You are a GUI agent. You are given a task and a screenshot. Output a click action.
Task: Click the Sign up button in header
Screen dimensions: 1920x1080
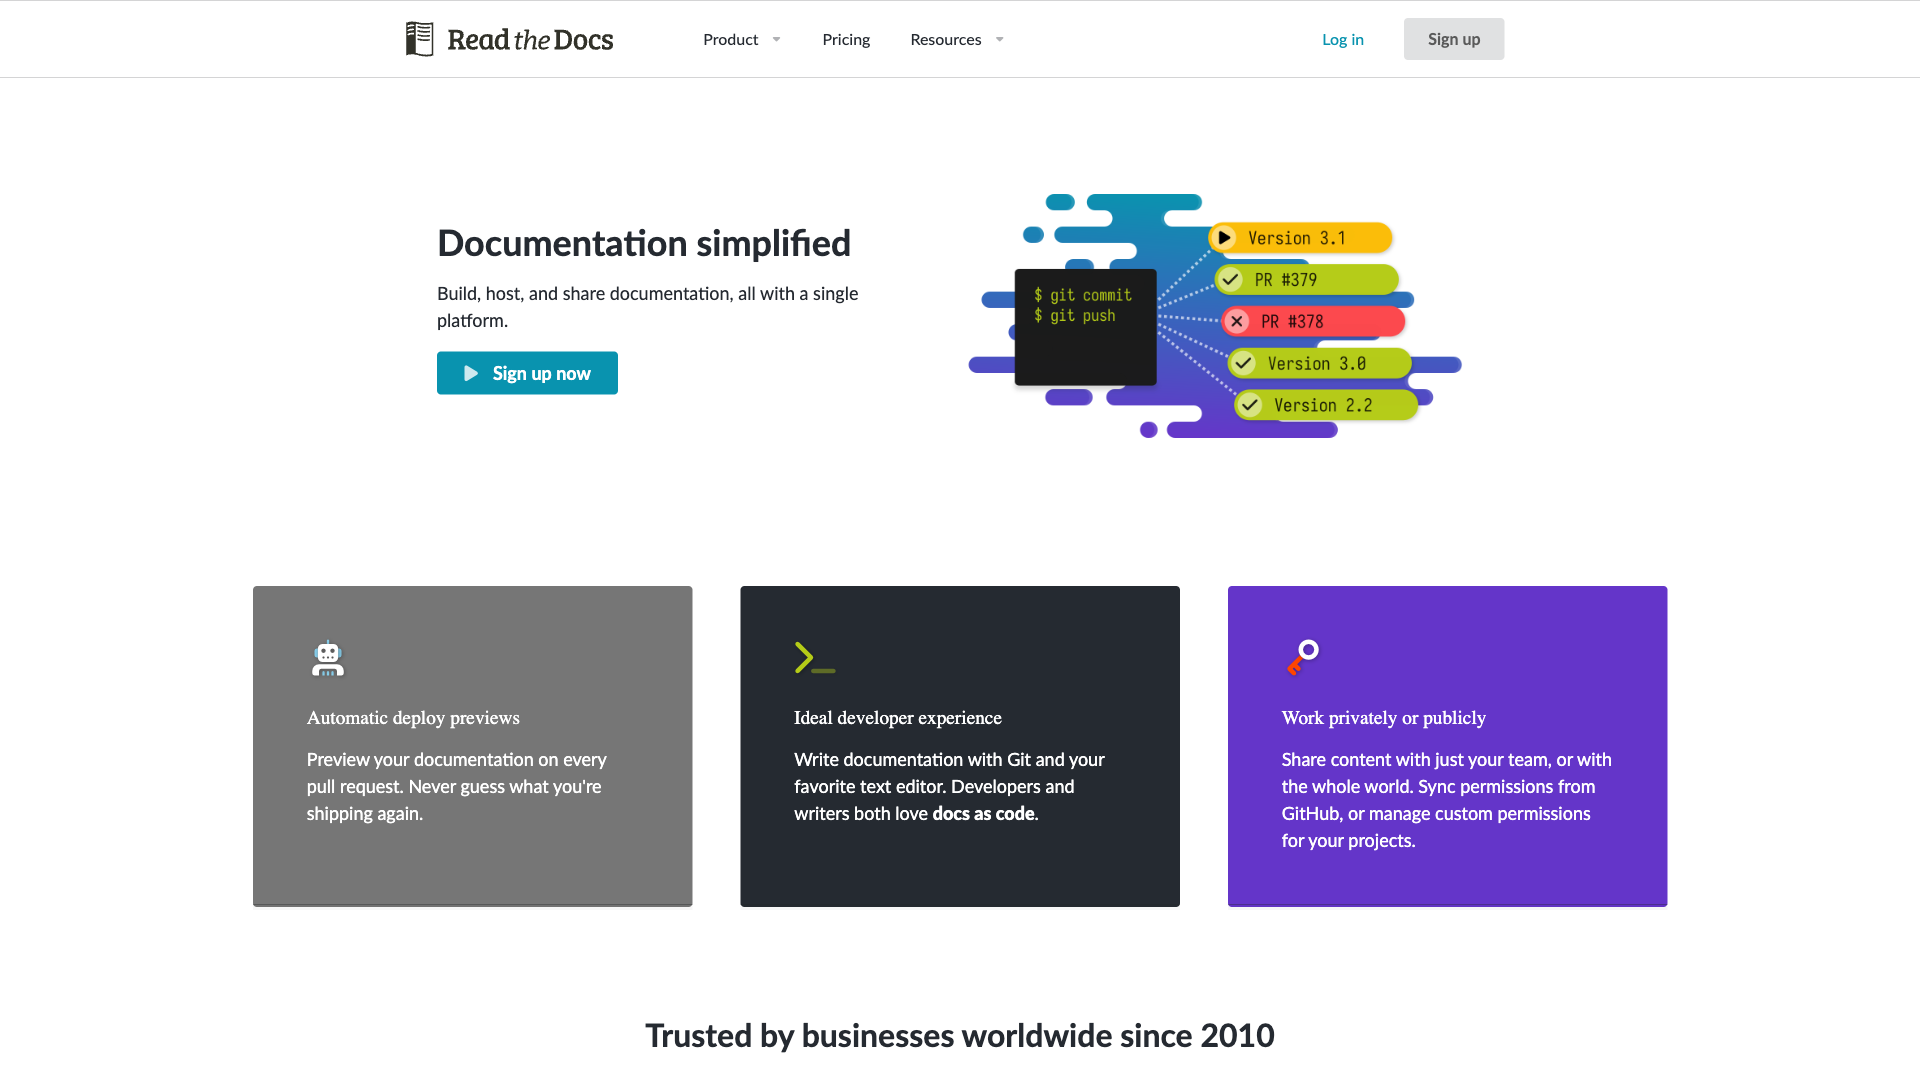1453,39
